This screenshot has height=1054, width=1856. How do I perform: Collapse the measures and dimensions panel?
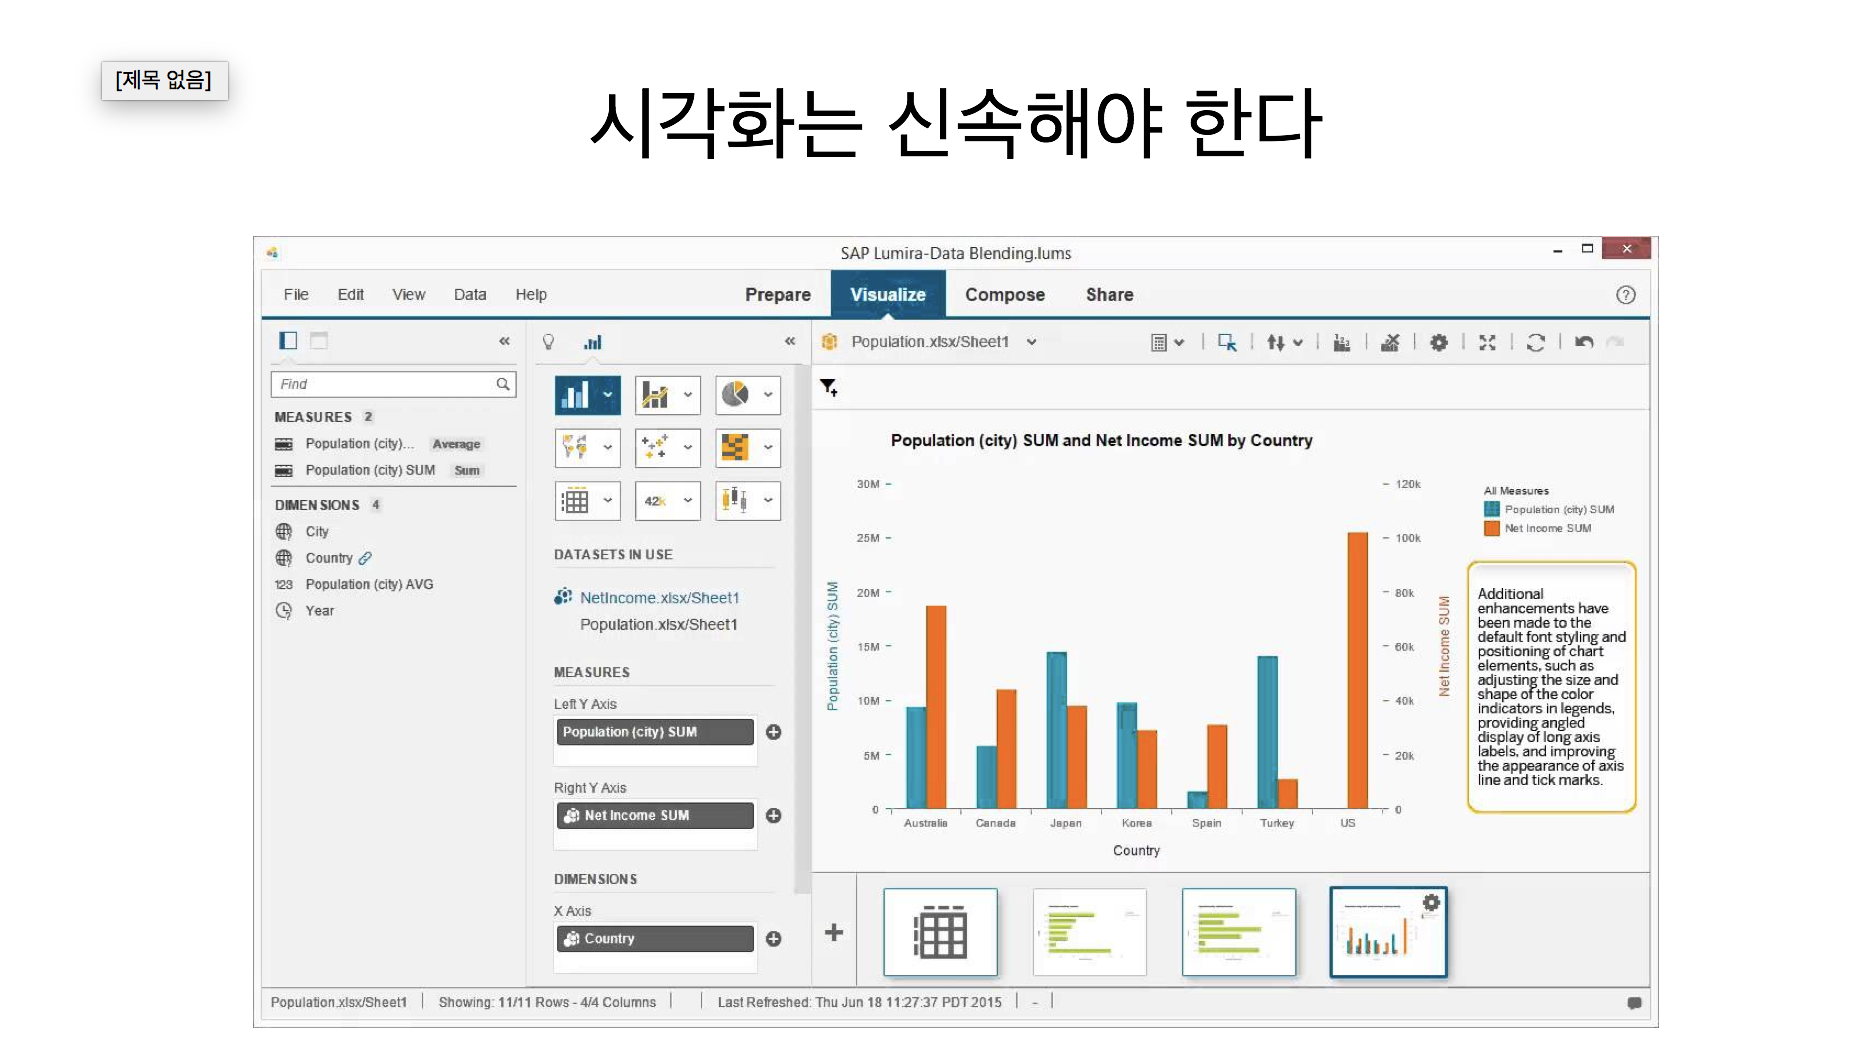[504, 341]
